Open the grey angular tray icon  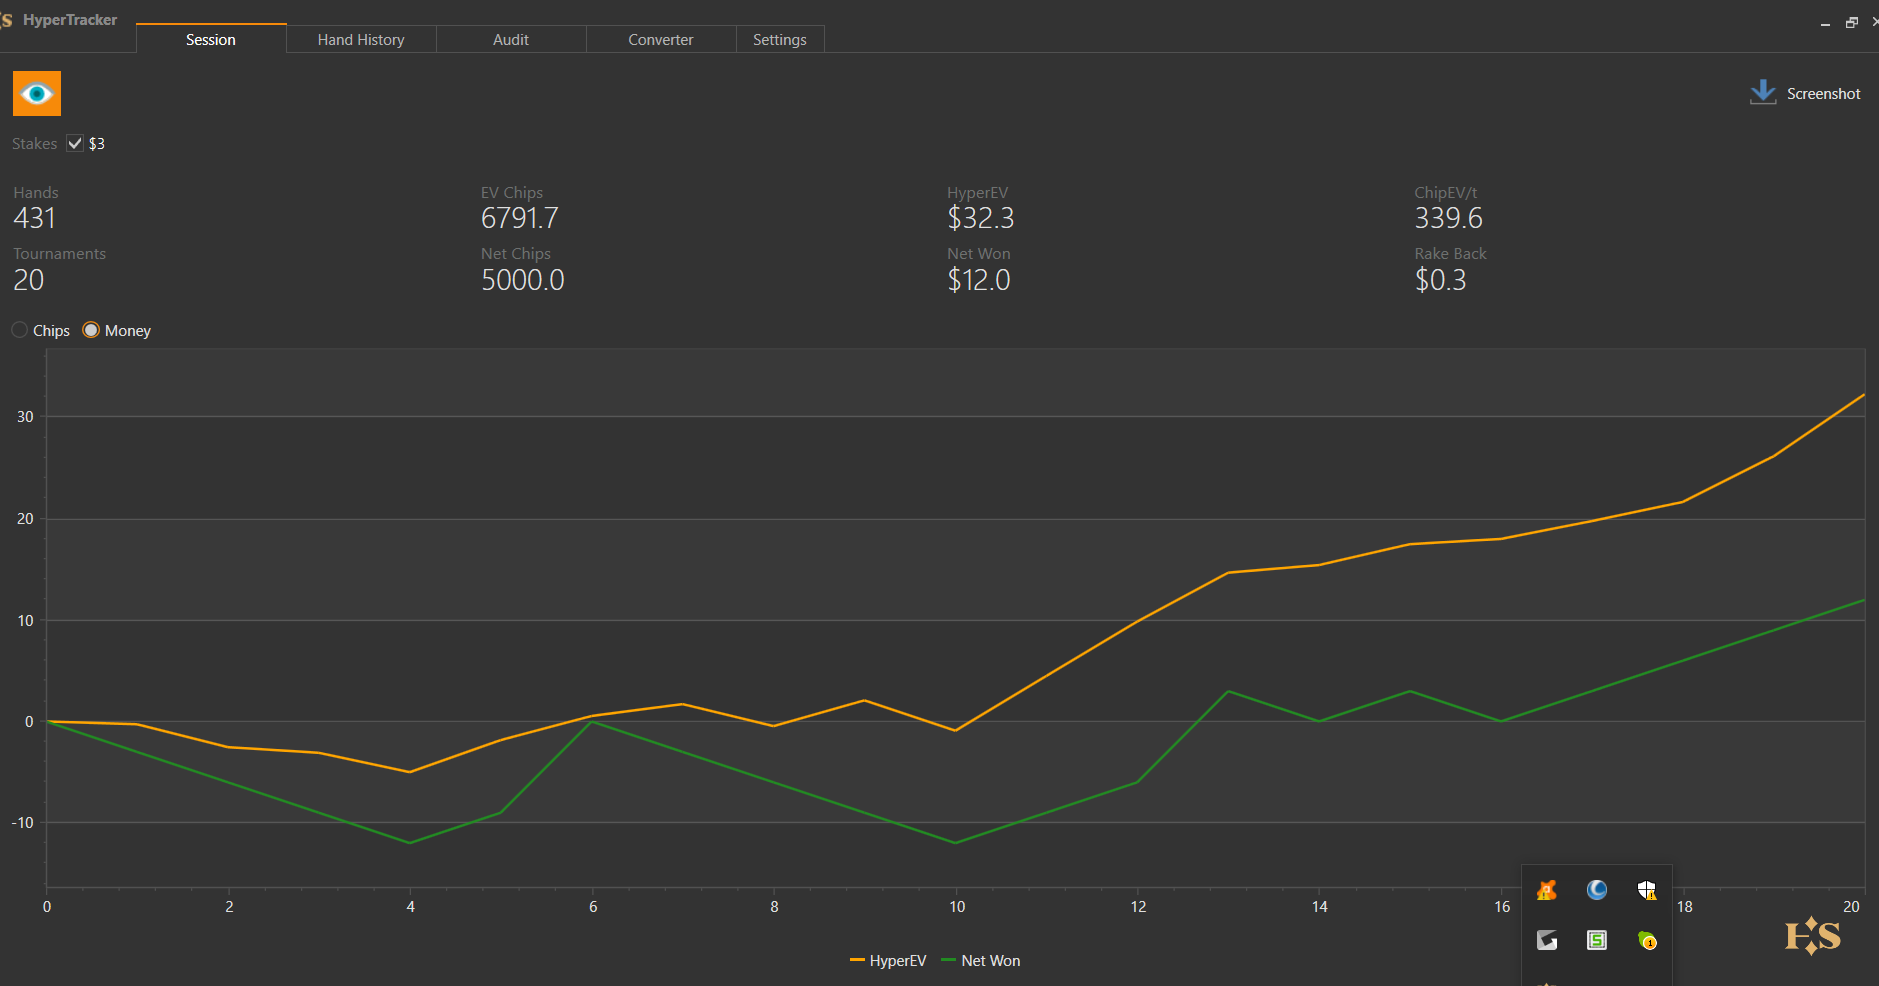click(x=1547, y=940)
